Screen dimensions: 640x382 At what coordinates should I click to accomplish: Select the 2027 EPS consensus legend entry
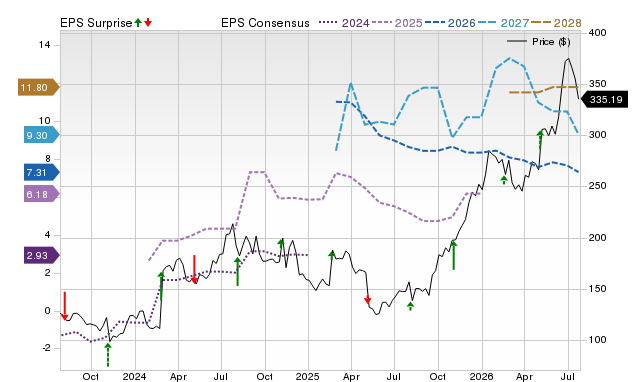point(503,23)
